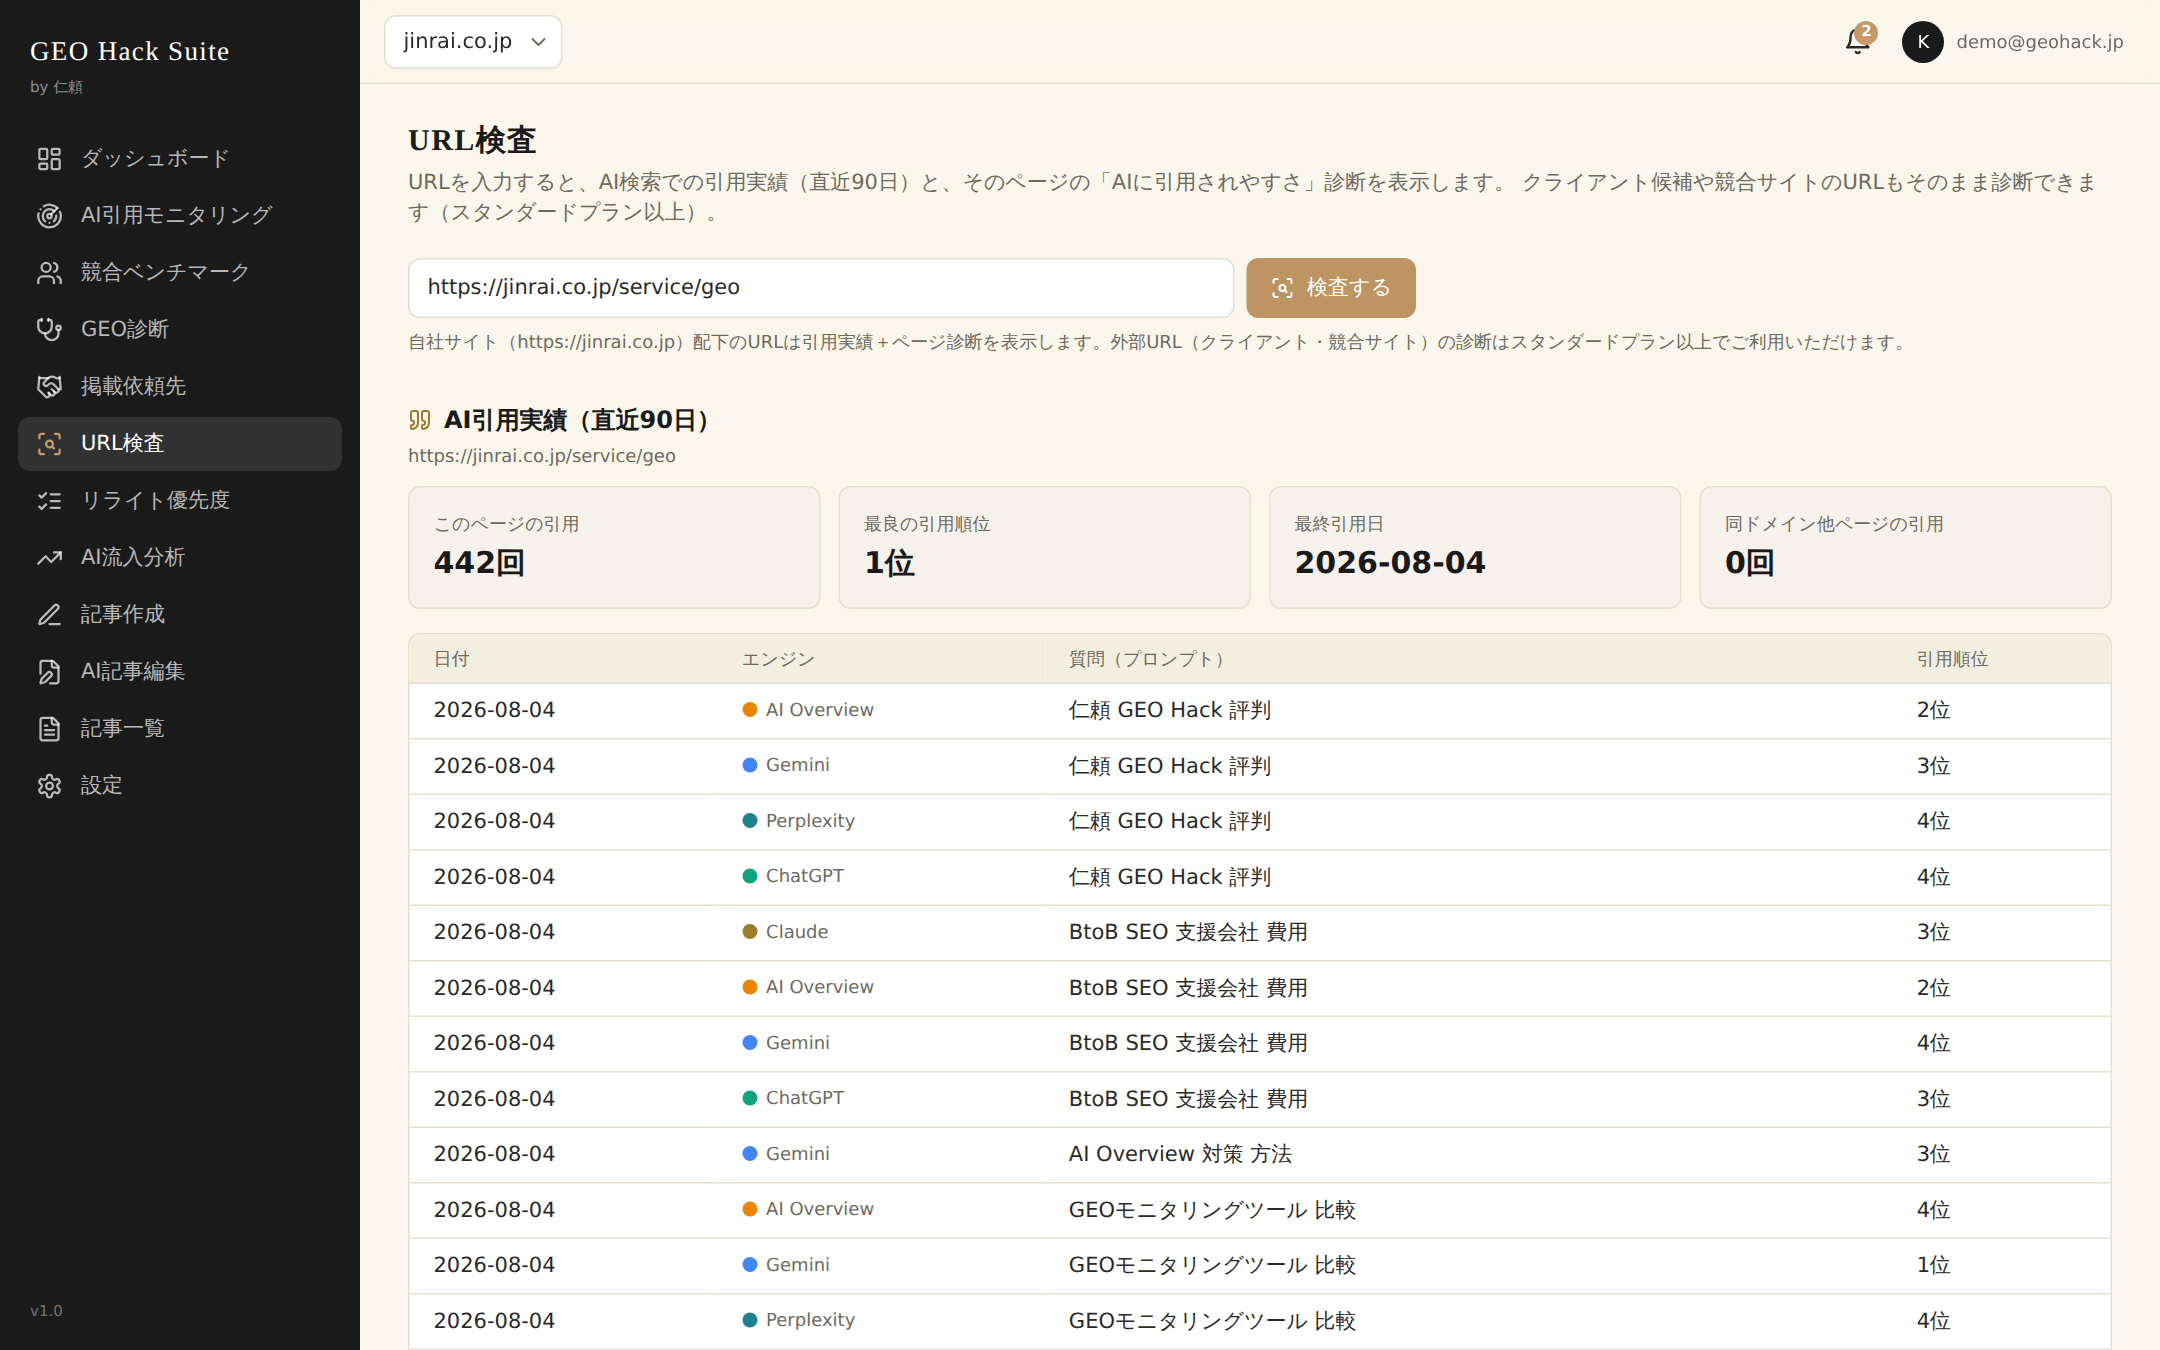Screen dimensions: 2160x1350
Task: Click the このページの引用 442回 card
Action: pyautogui.click(x=614, y=548)
